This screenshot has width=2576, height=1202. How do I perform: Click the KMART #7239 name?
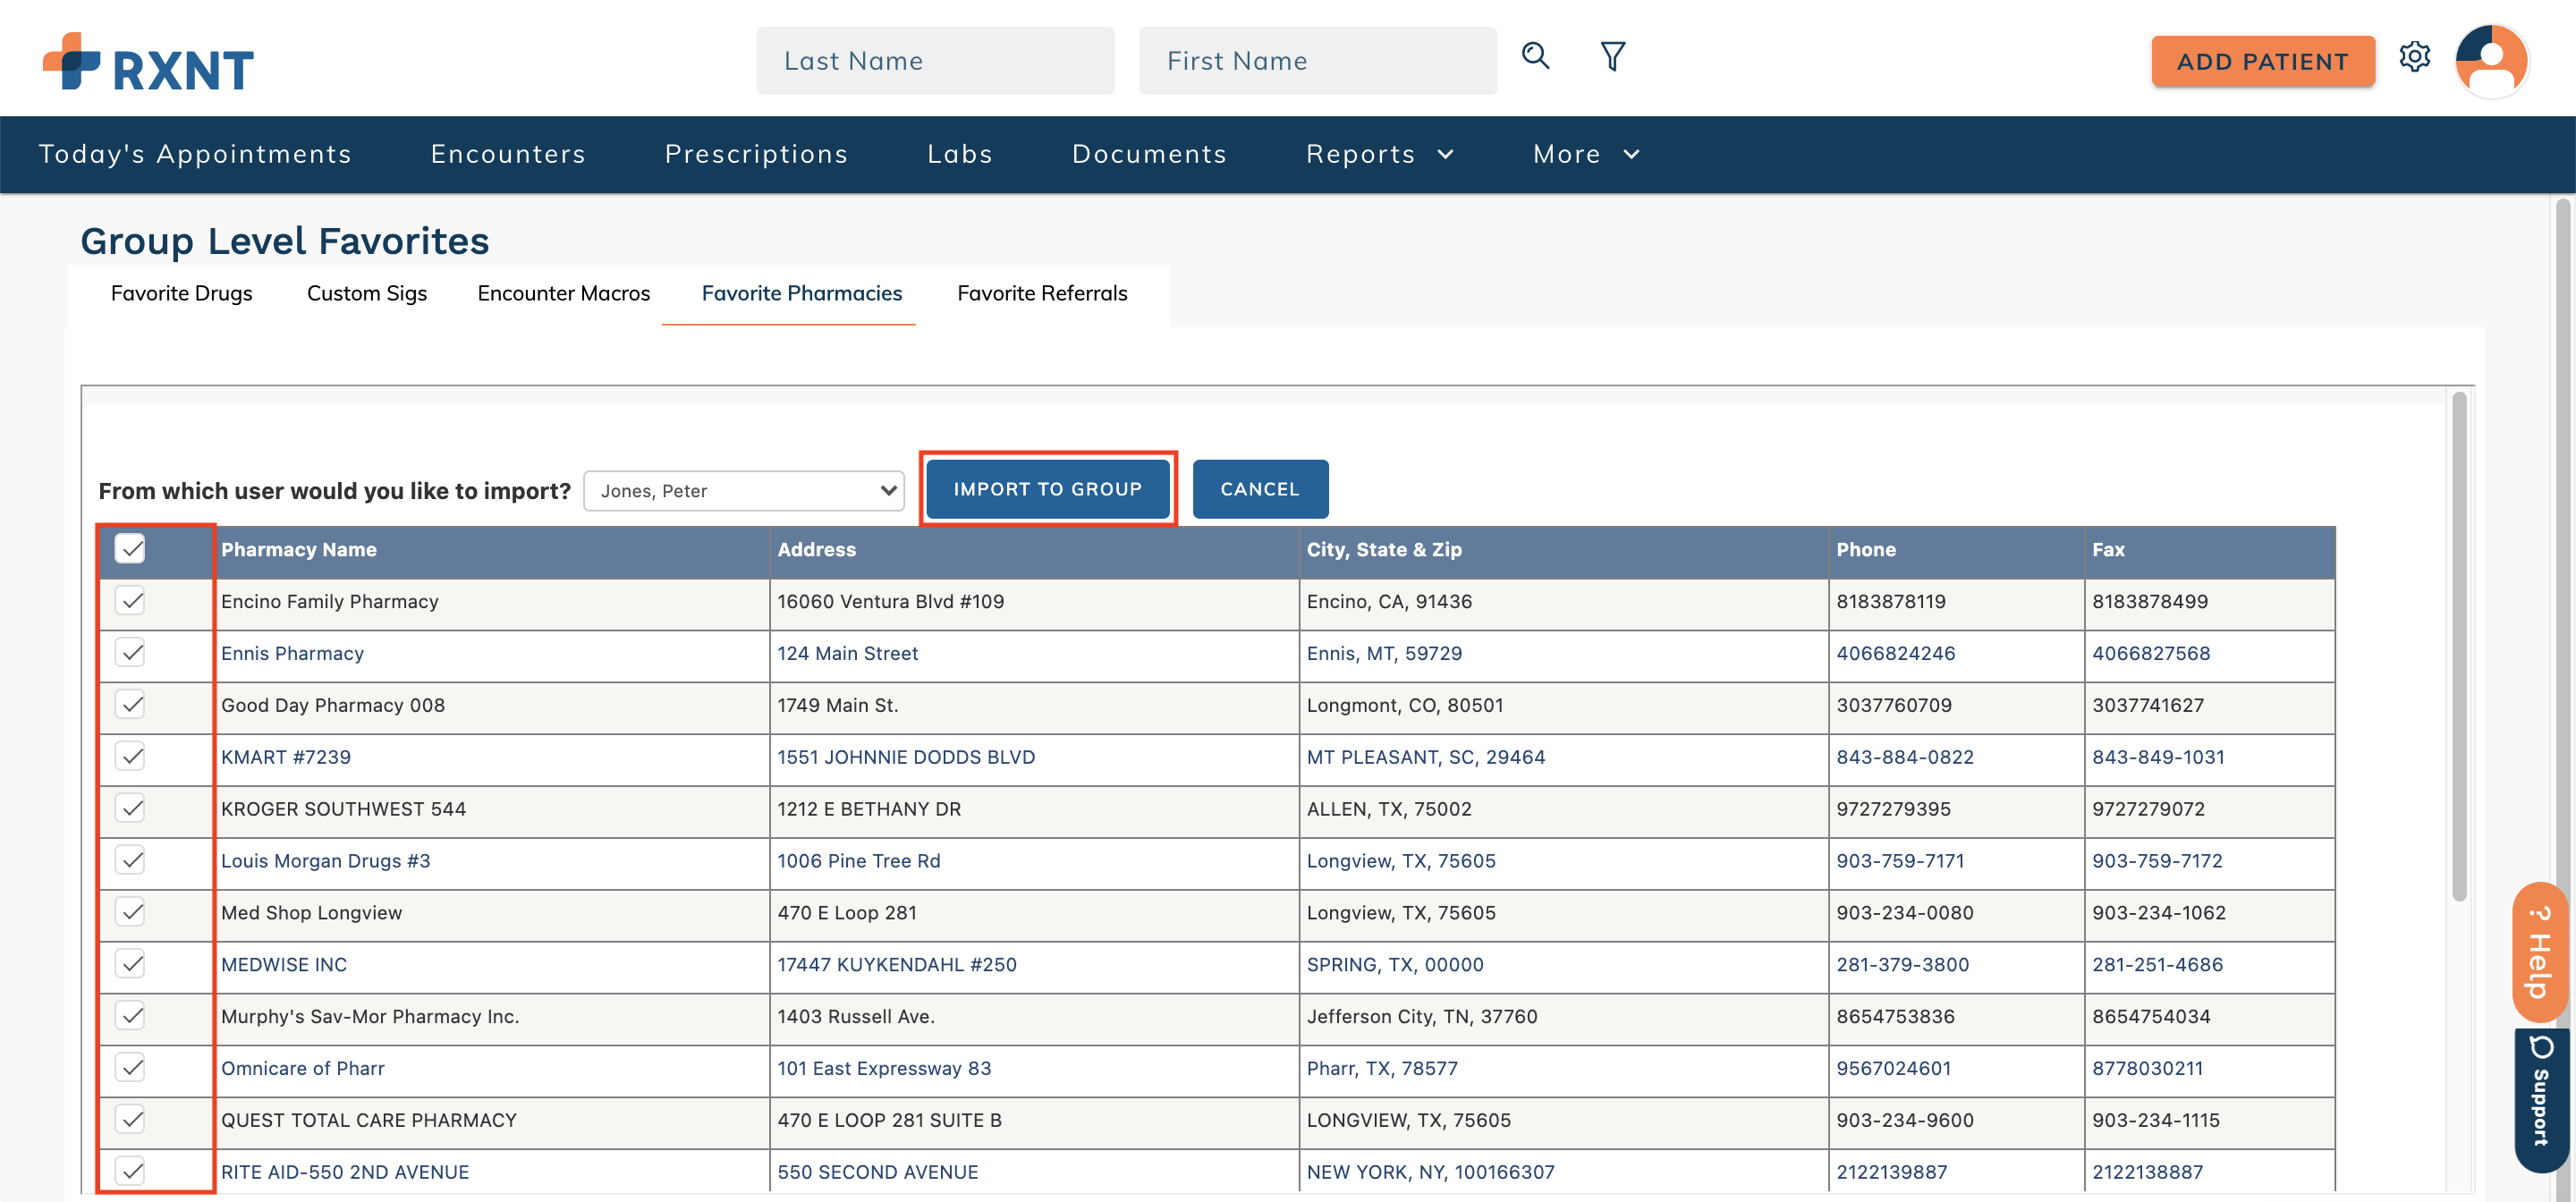(285, 757)
